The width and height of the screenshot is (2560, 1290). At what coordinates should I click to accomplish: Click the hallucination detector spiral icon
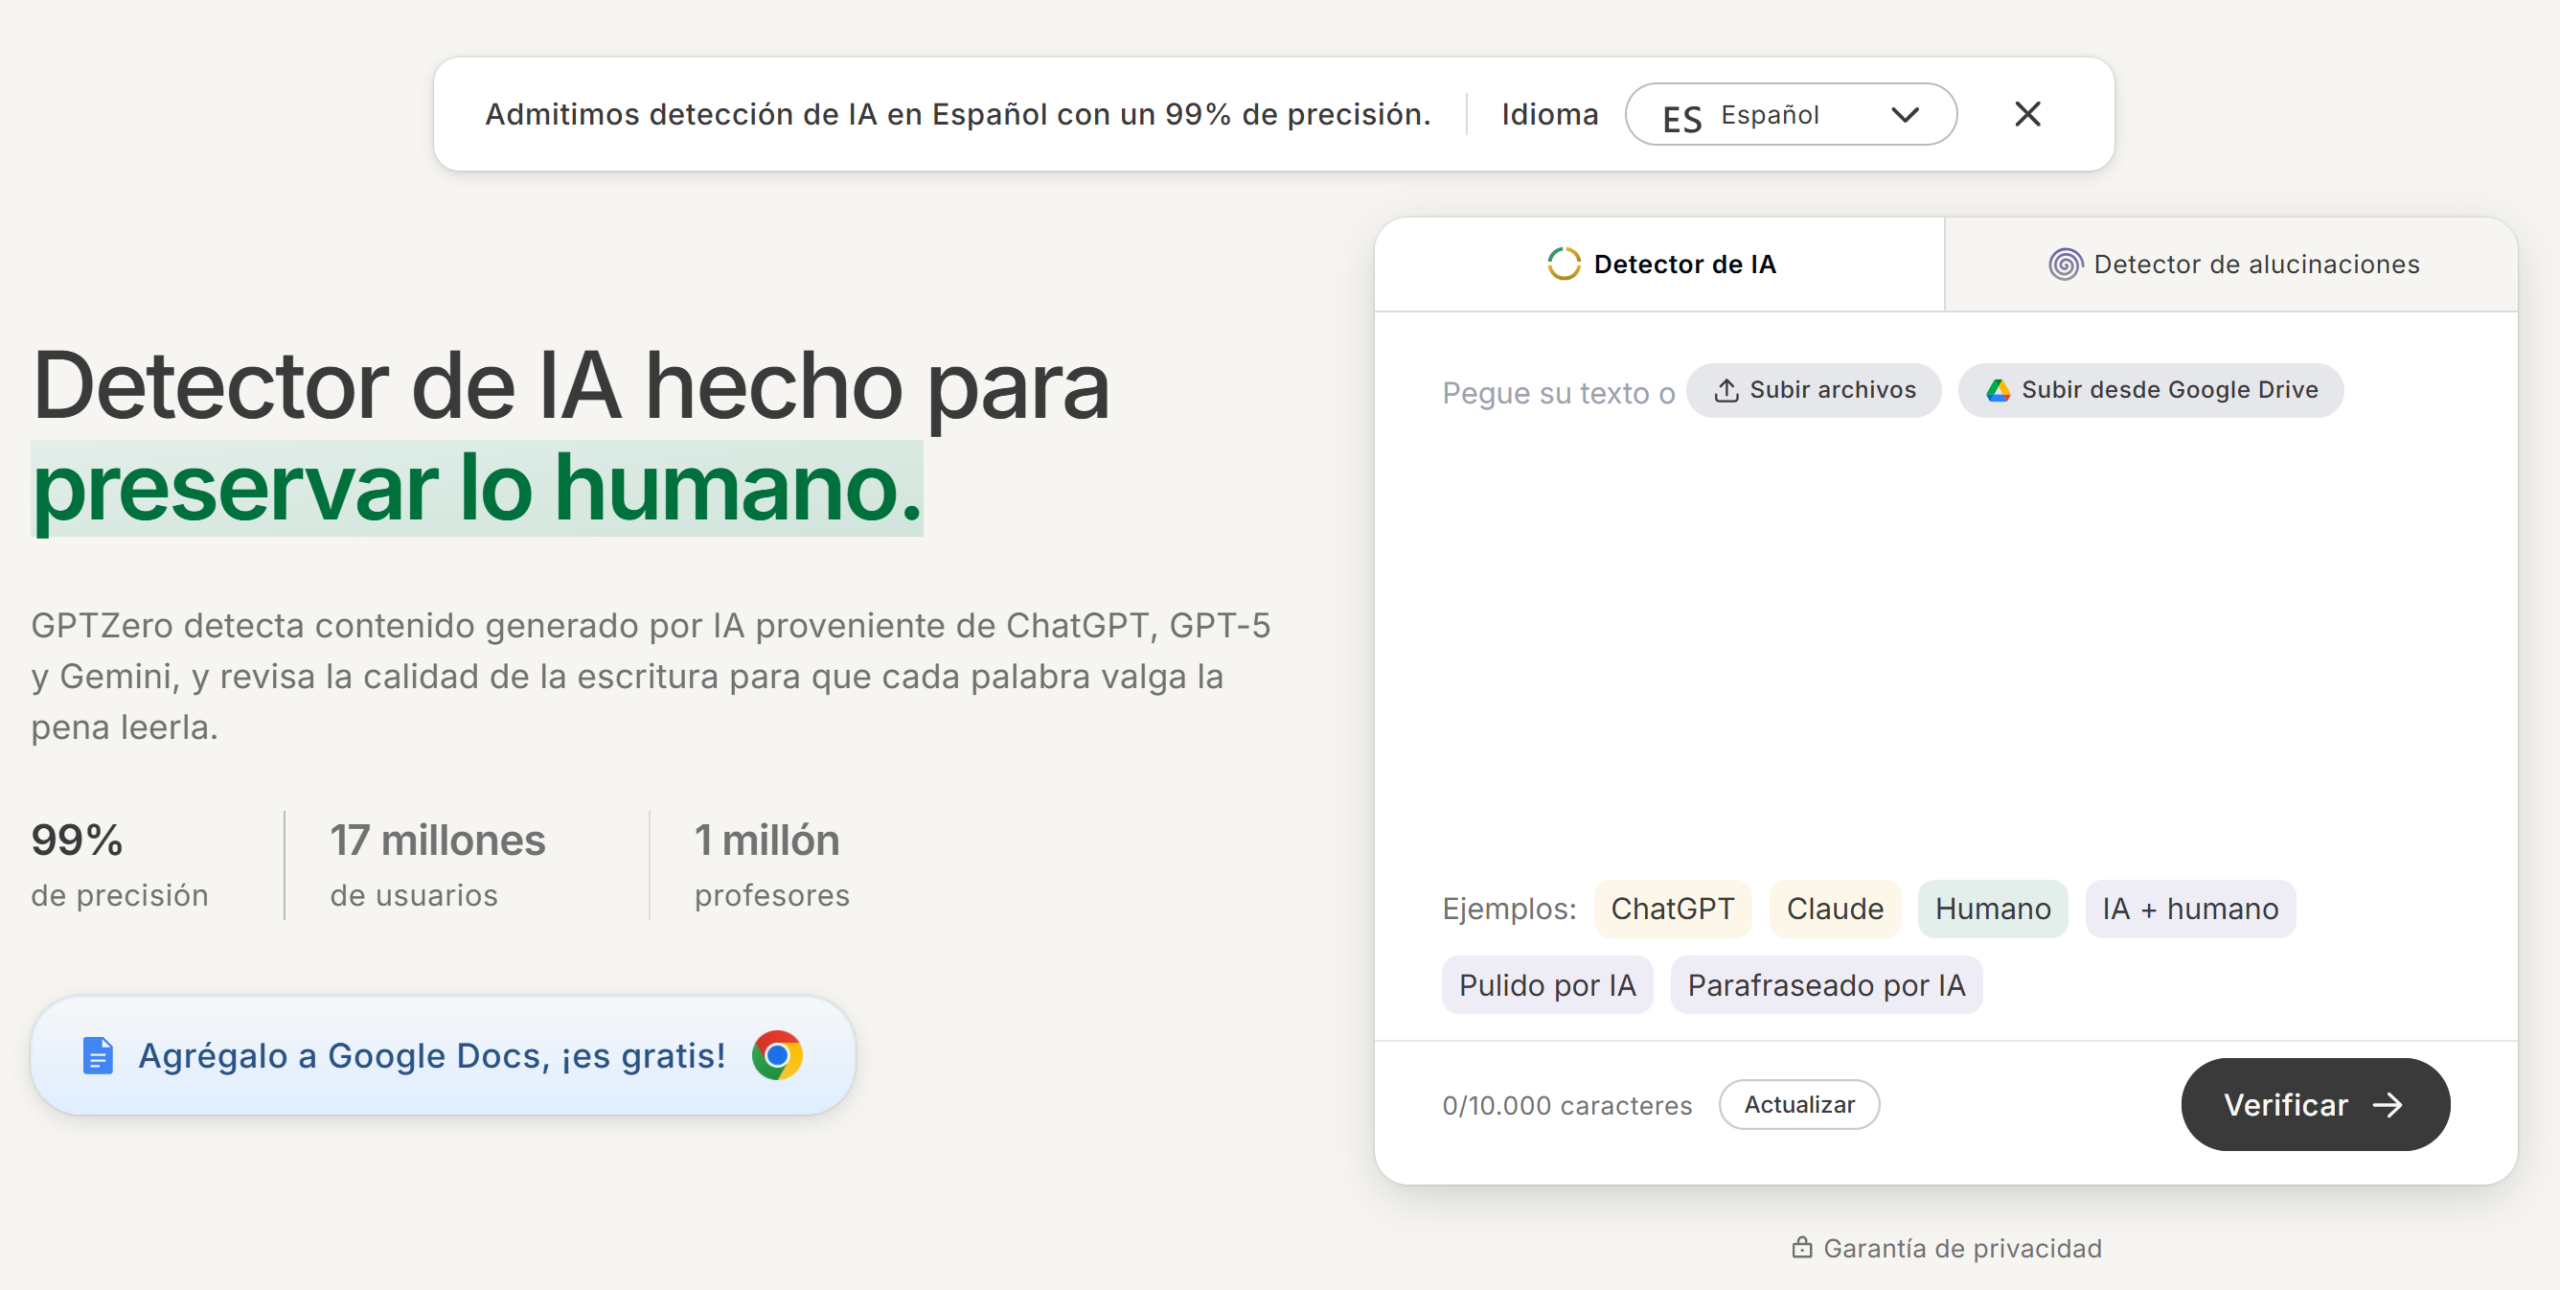(2065, 264)
